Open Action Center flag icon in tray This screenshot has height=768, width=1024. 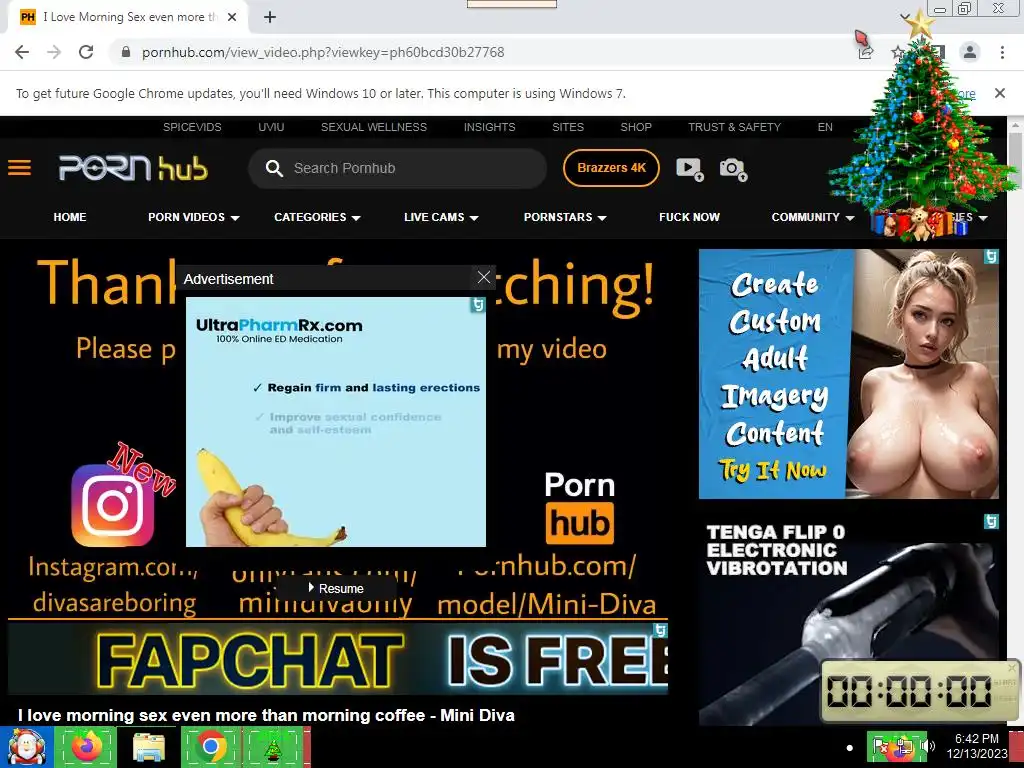tap(881, 746)
